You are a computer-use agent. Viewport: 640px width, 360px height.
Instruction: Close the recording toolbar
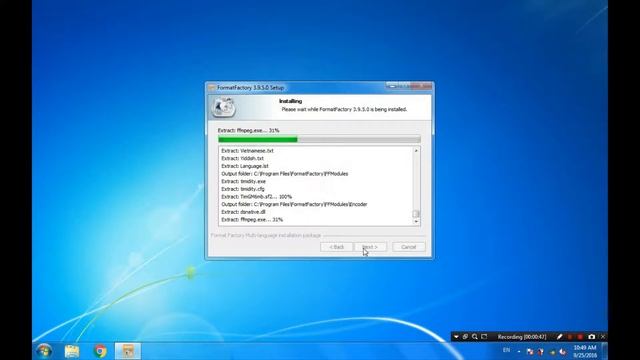point(603,337)
